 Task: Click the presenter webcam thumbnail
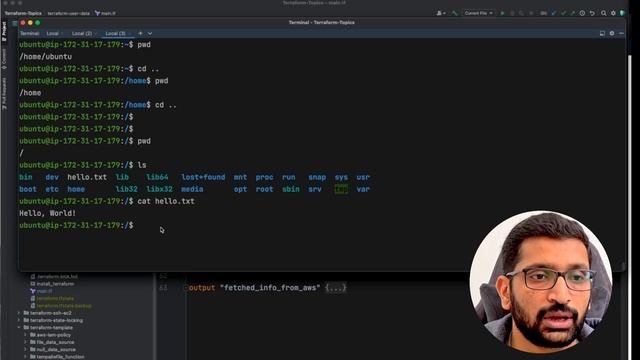541,282
